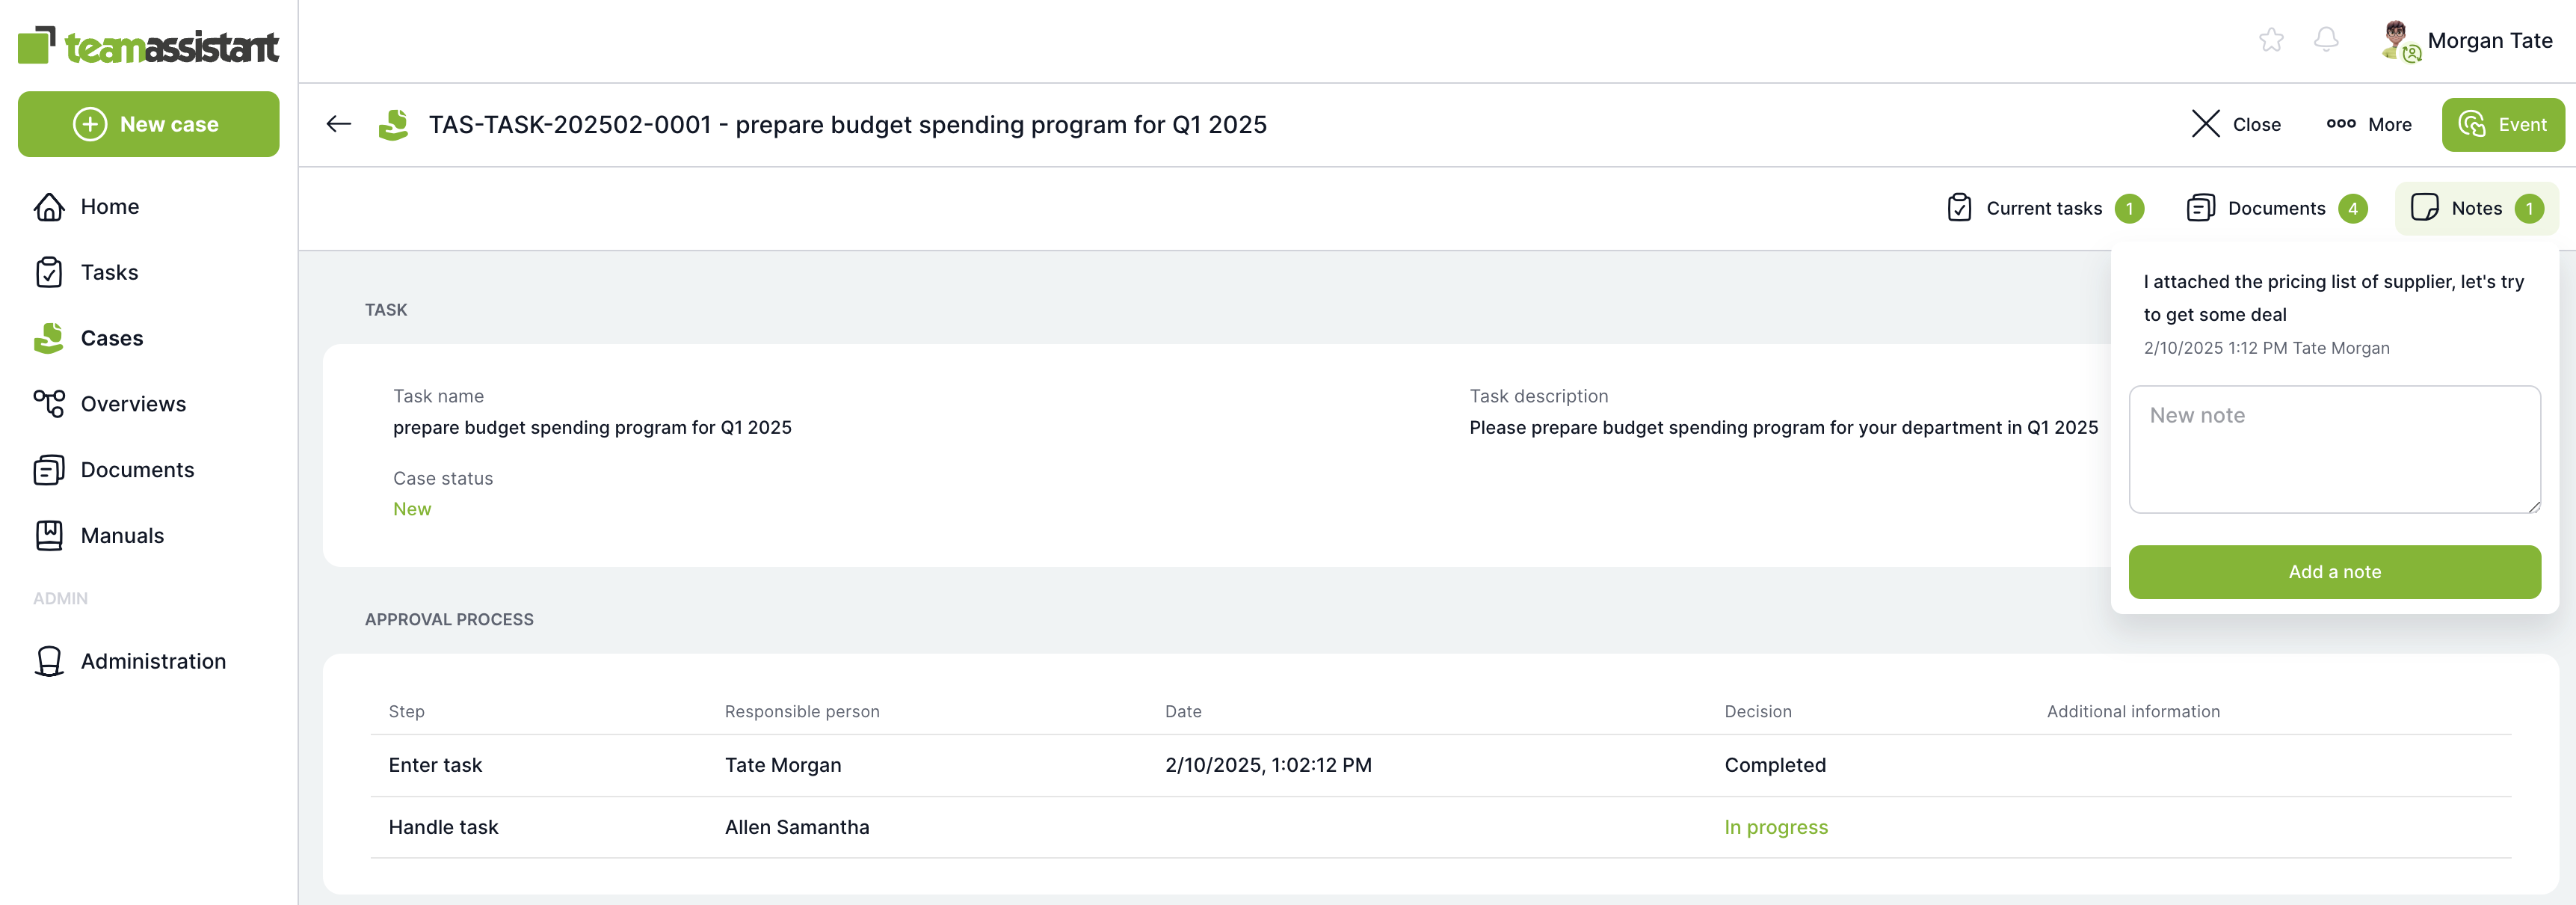Click the Step column header
Image resolution: width=2576 pixels, height=905 pixels.
click(406, 712)
